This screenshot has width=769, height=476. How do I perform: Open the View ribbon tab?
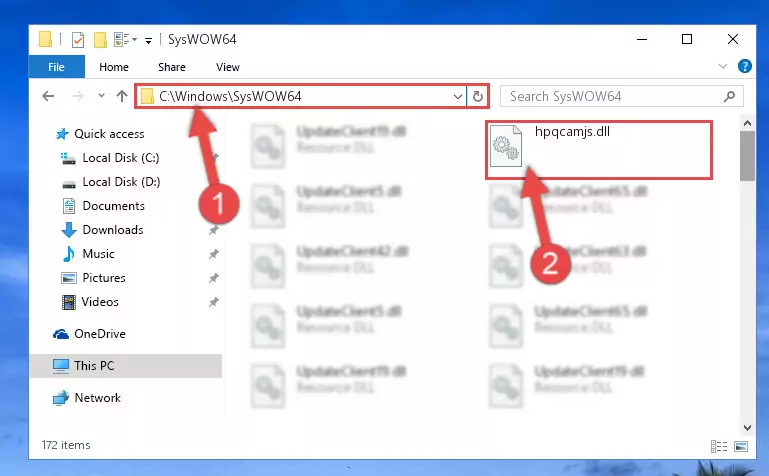coord(228,67)
